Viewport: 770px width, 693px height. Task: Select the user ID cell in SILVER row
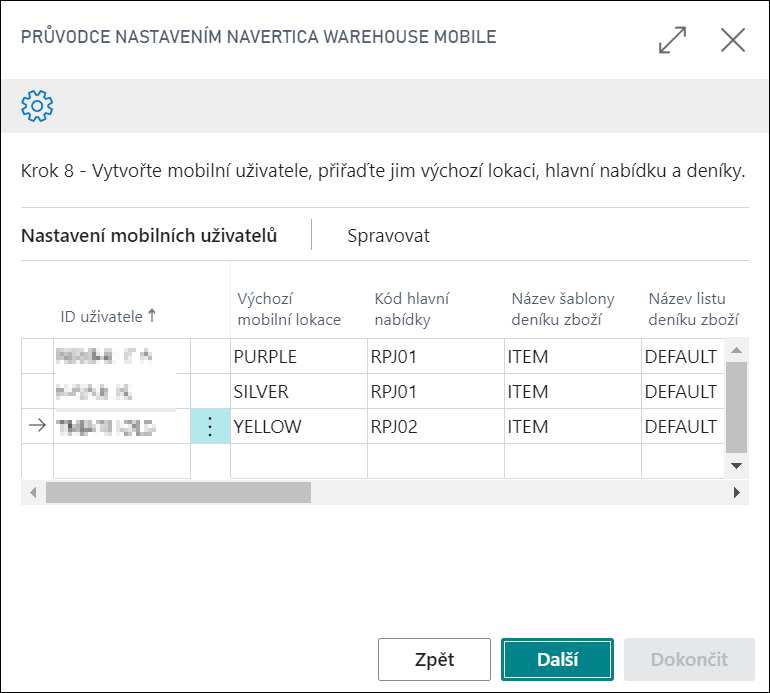(x=122, y=391)
